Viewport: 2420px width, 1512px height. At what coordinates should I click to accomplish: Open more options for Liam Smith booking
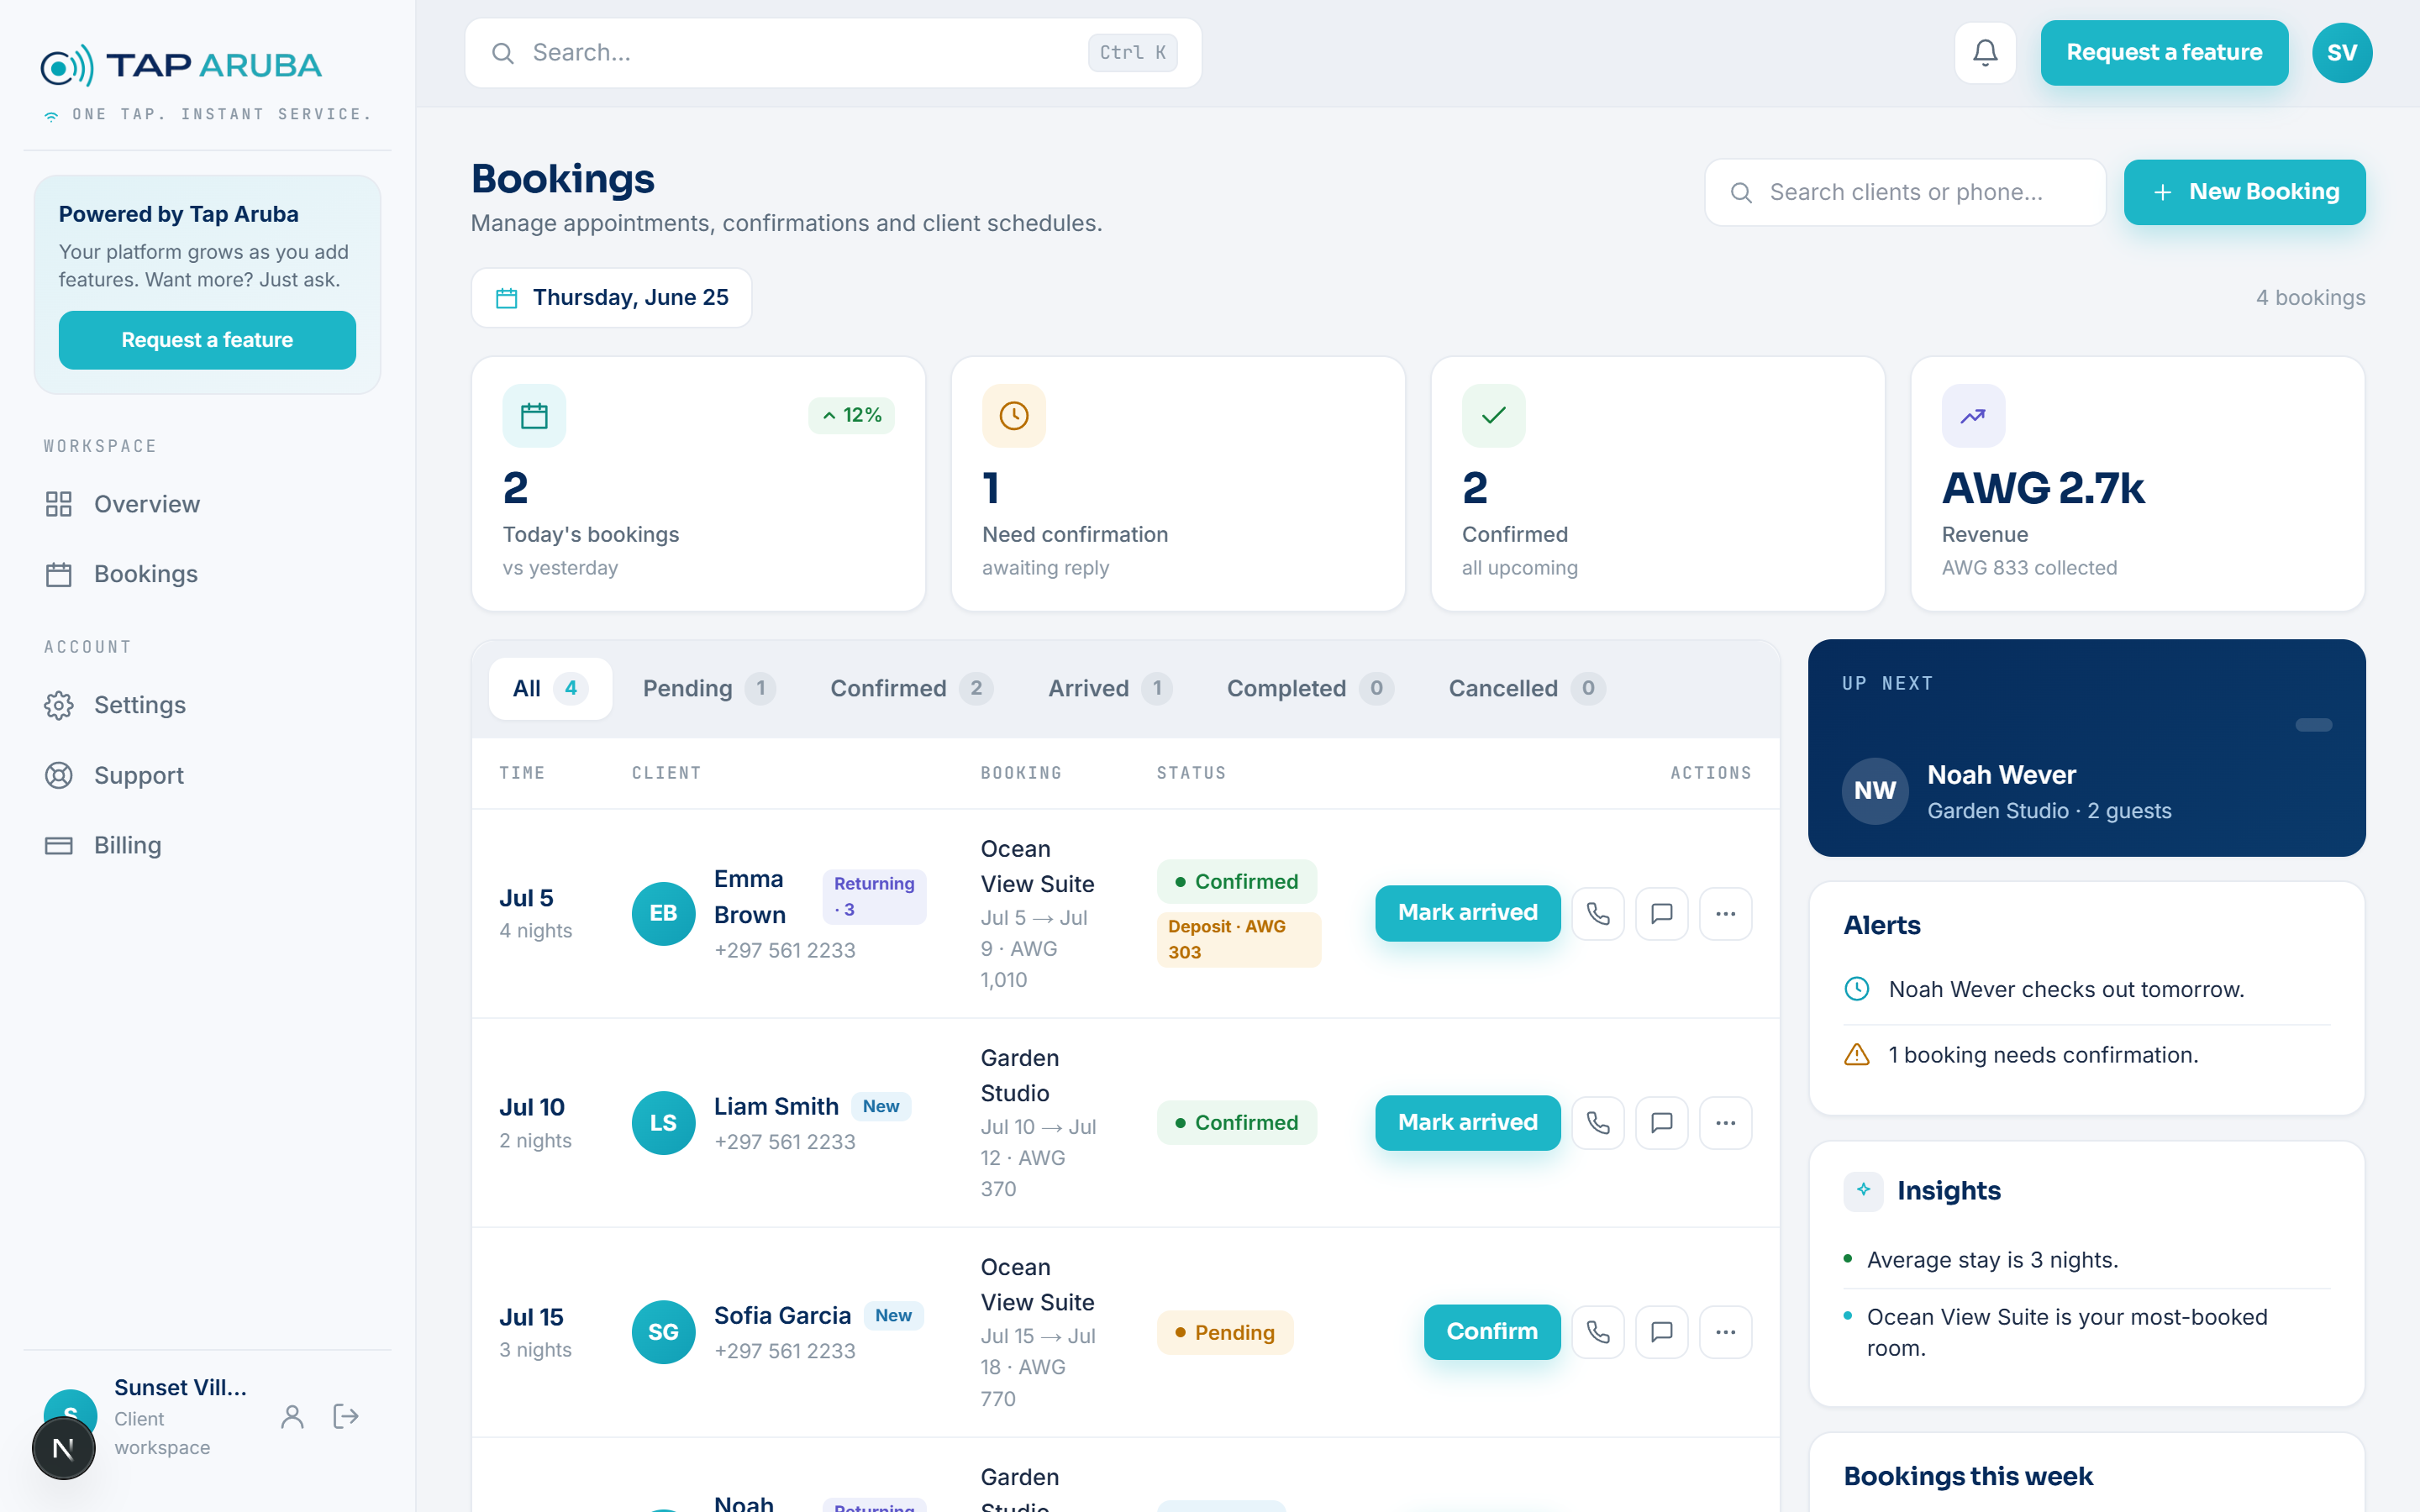1726,1122
